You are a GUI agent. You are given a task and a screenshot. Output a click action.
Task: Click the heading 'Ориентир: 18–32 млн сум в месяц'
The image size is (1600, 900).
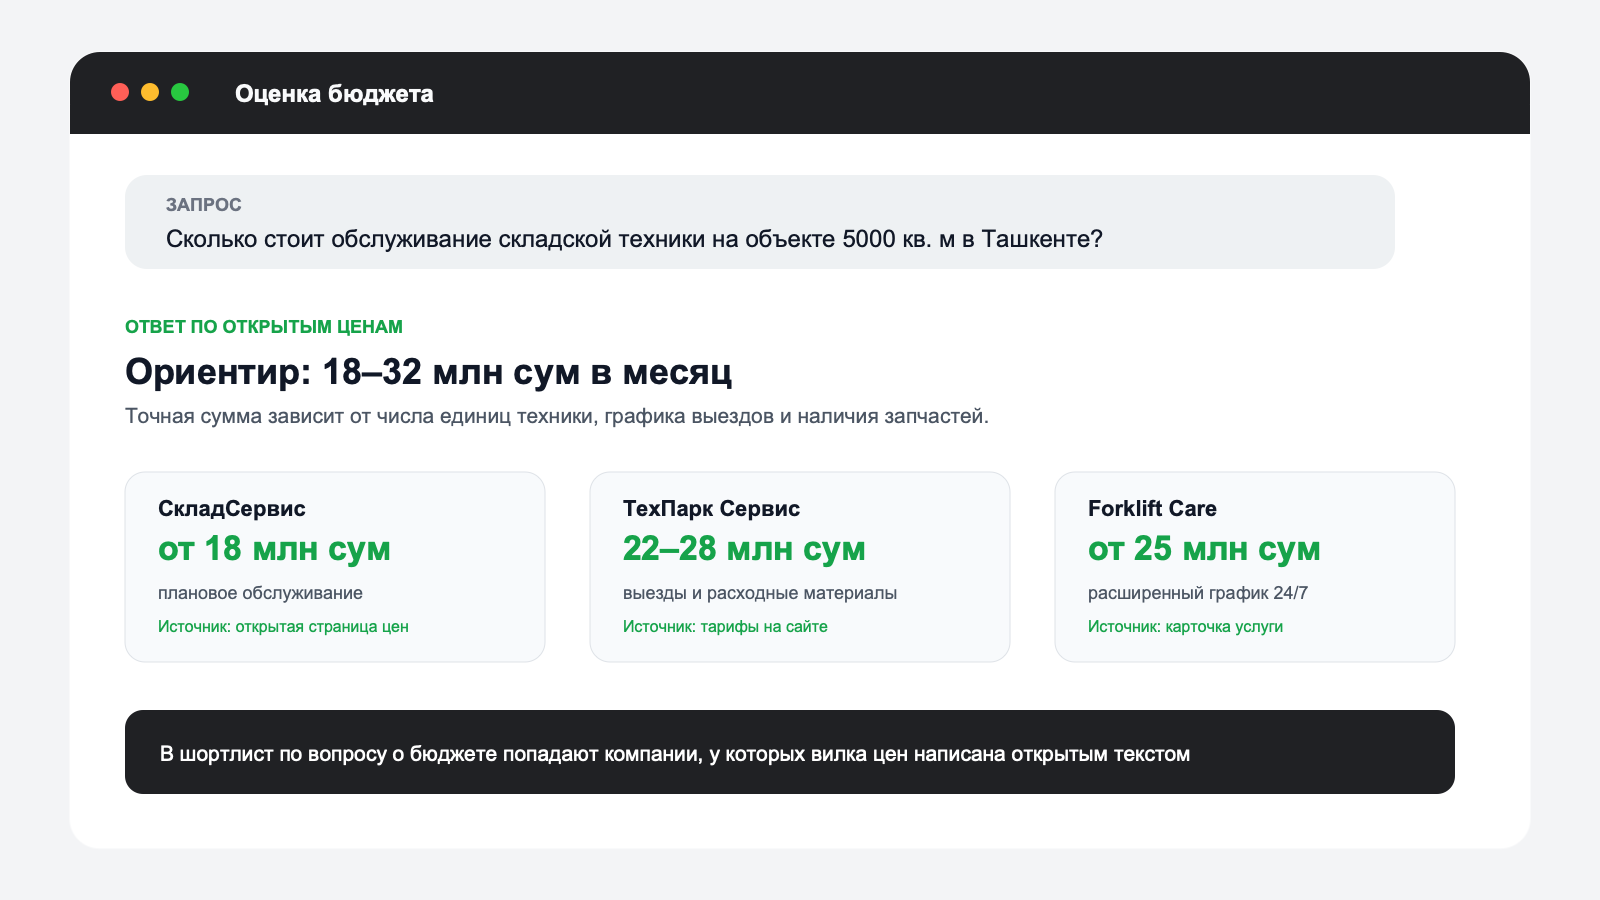tap(429, 372)
